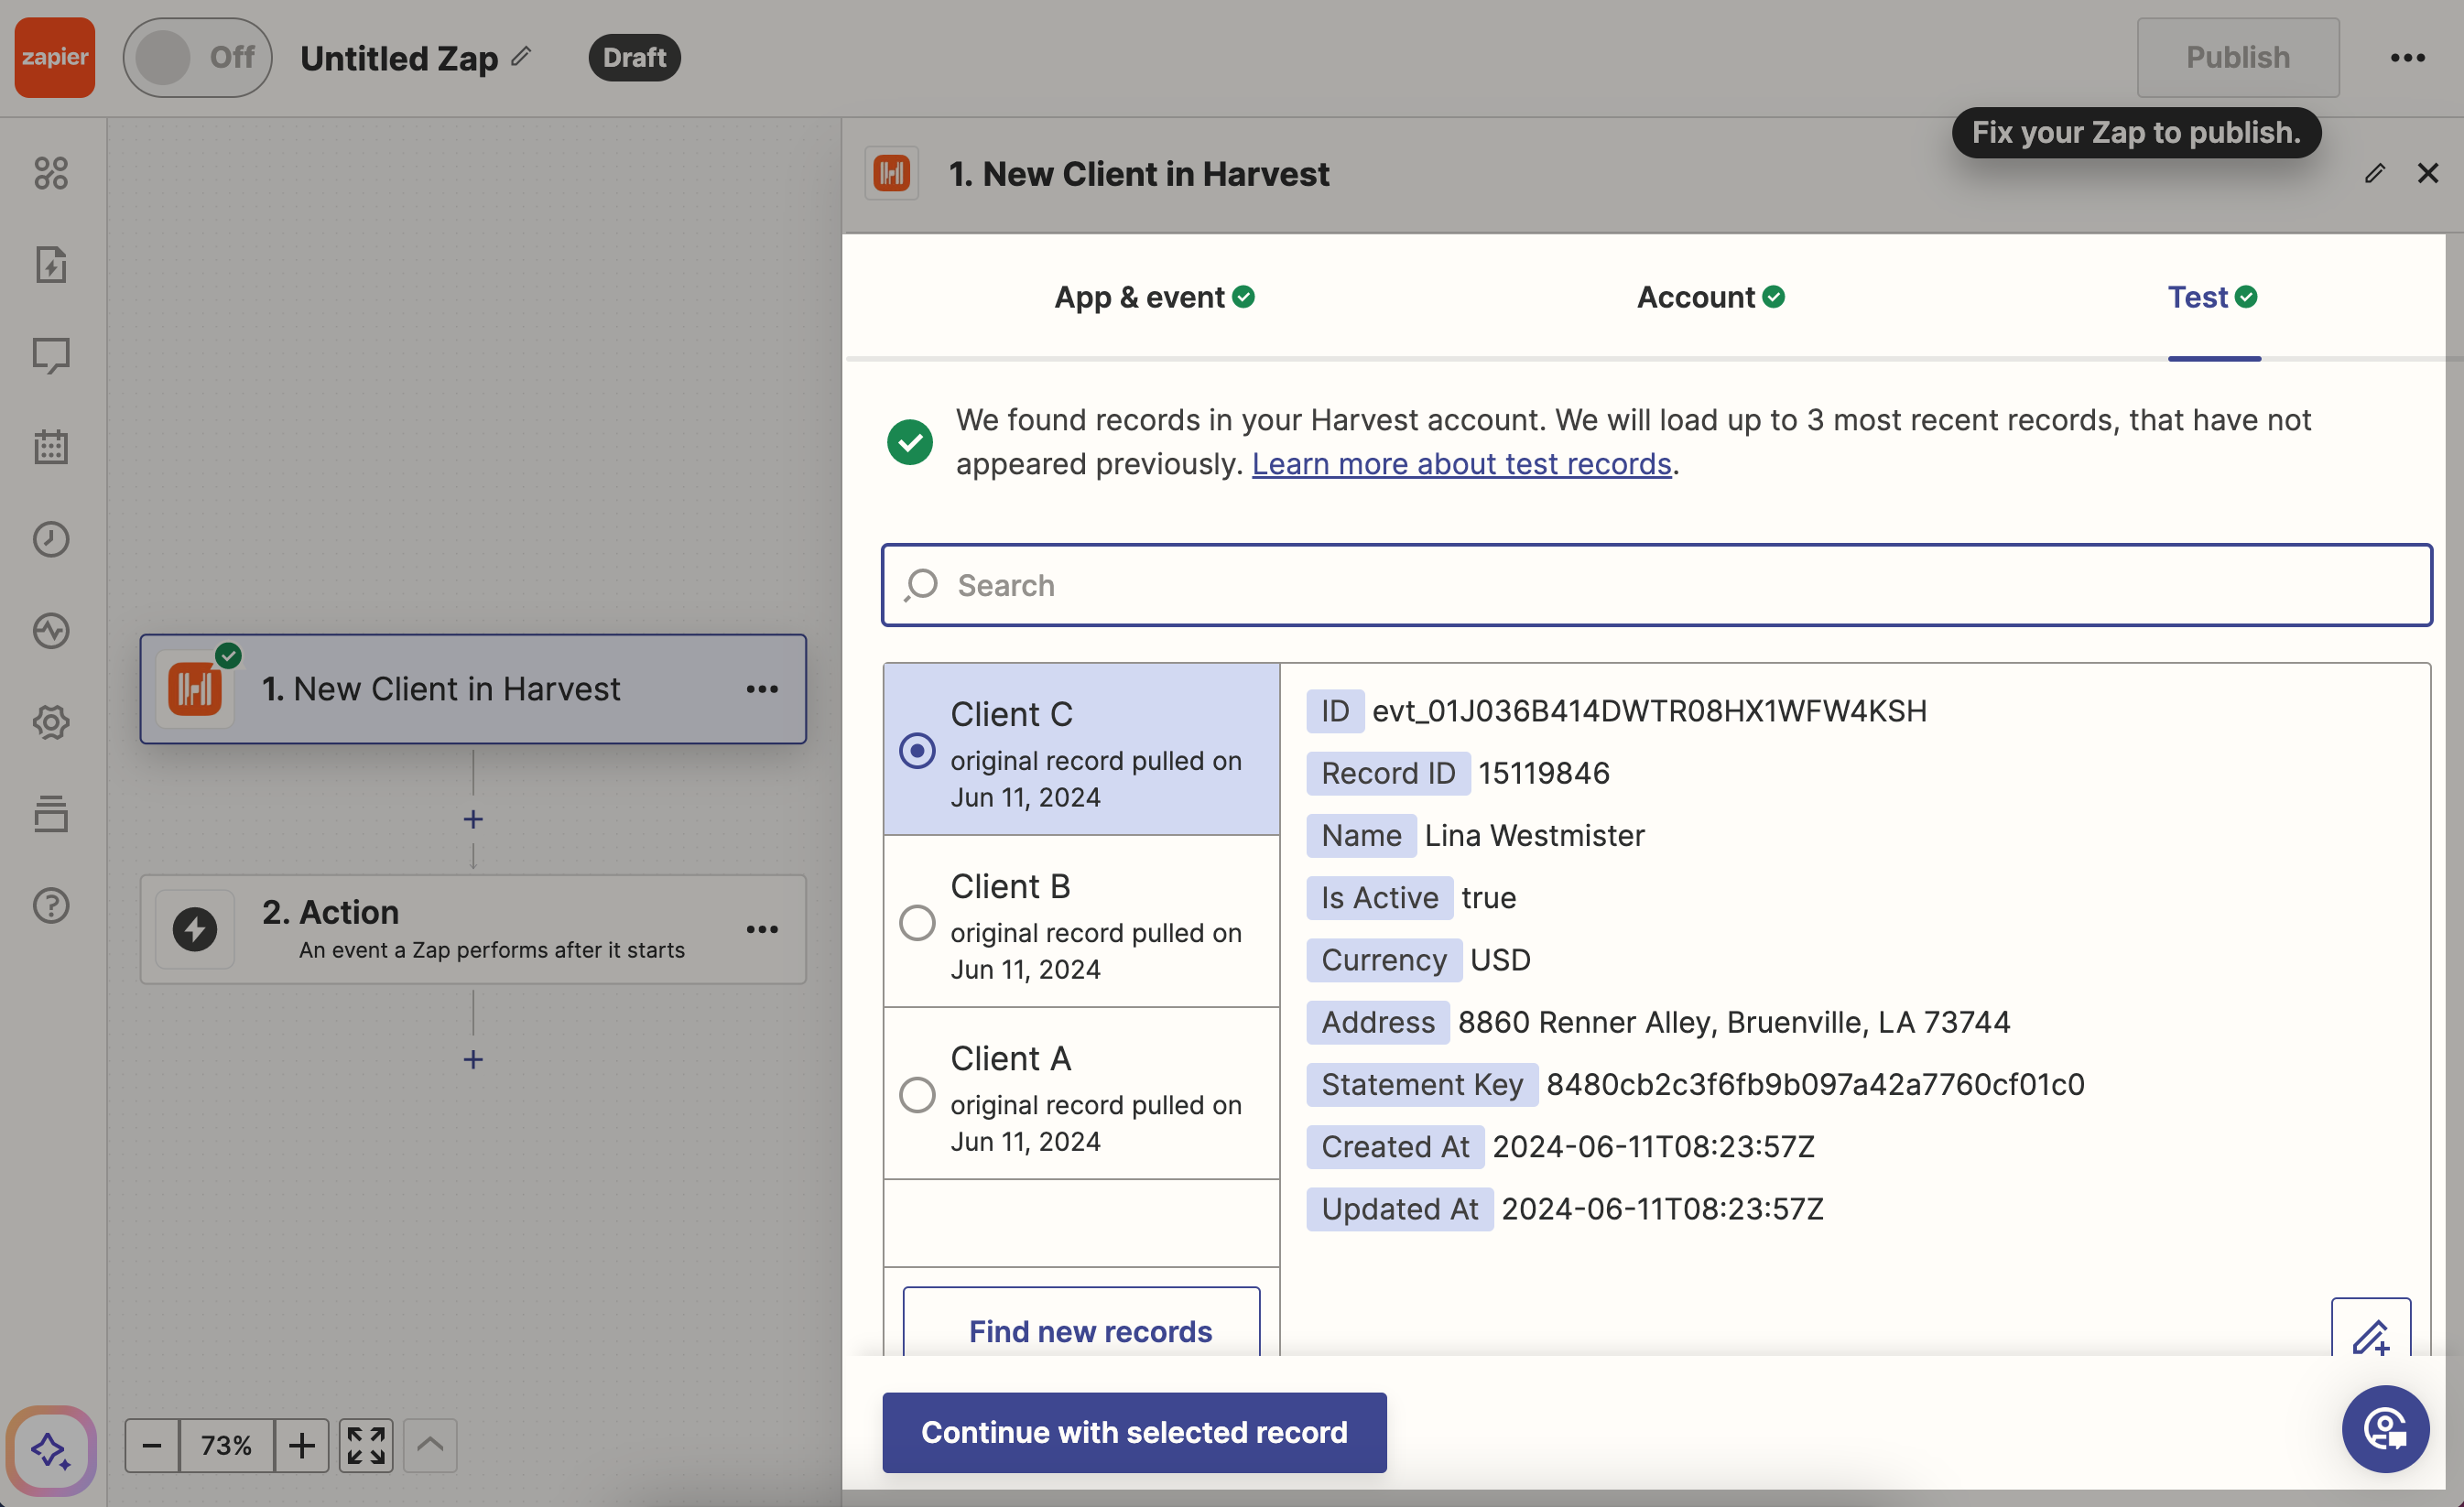
Task: Click the Currency value USD
Action: tap(1500, 960)
